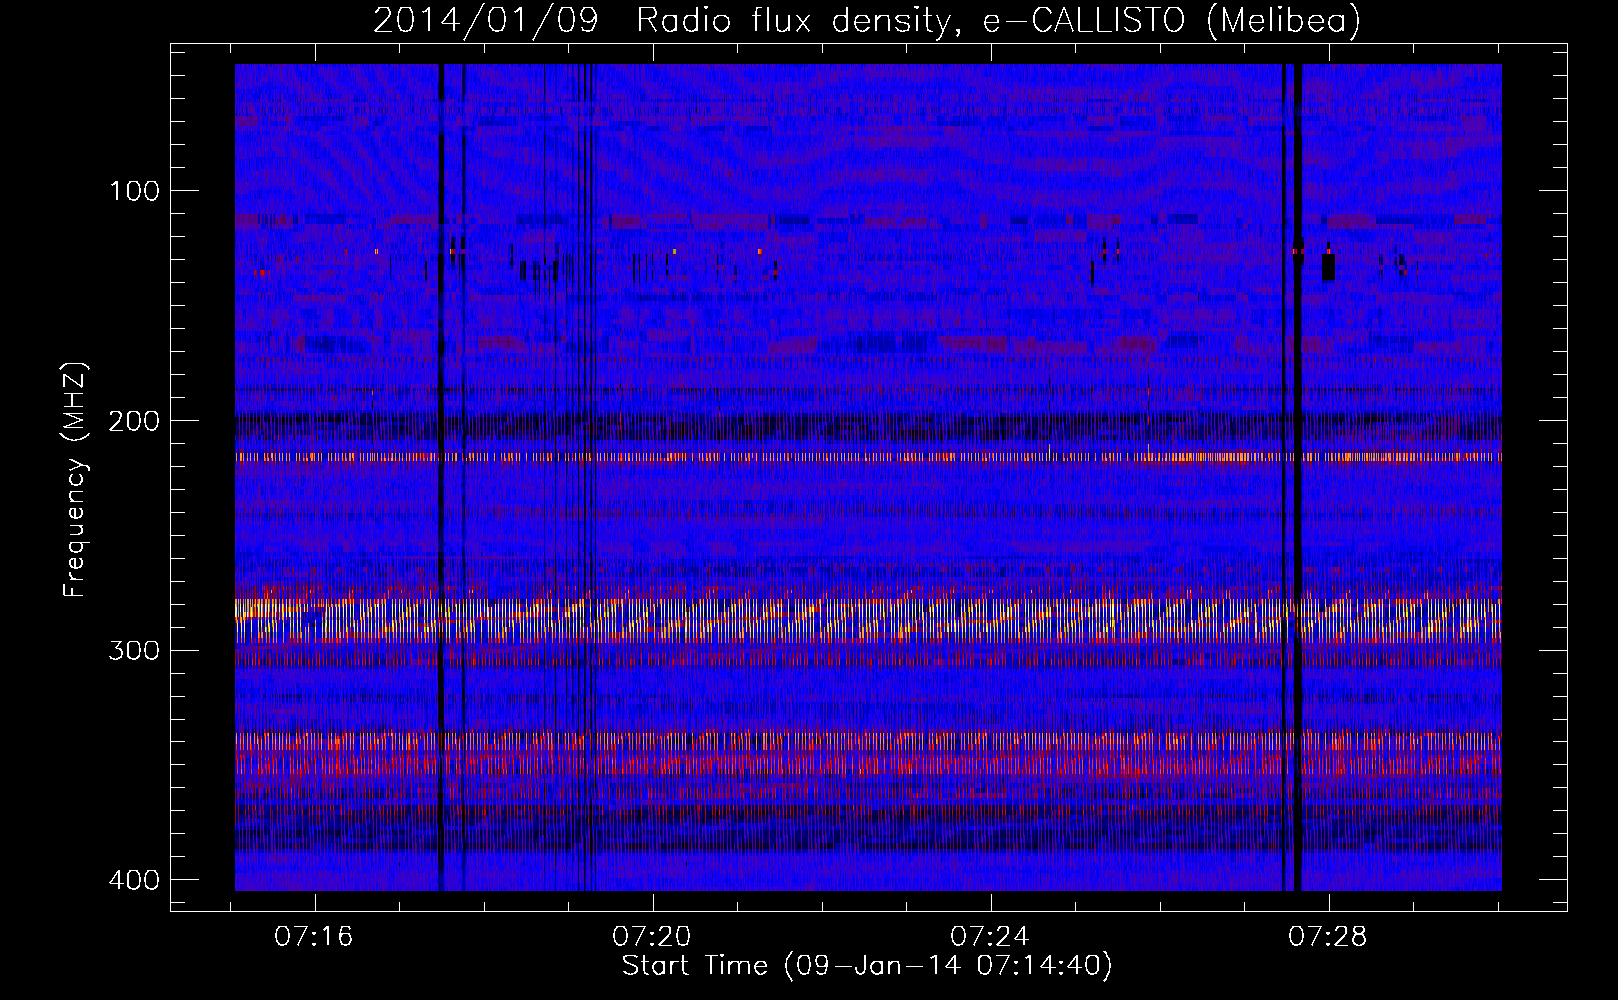
Task: Click the date "2014/01/09" in the title
Action: [486, 20]
